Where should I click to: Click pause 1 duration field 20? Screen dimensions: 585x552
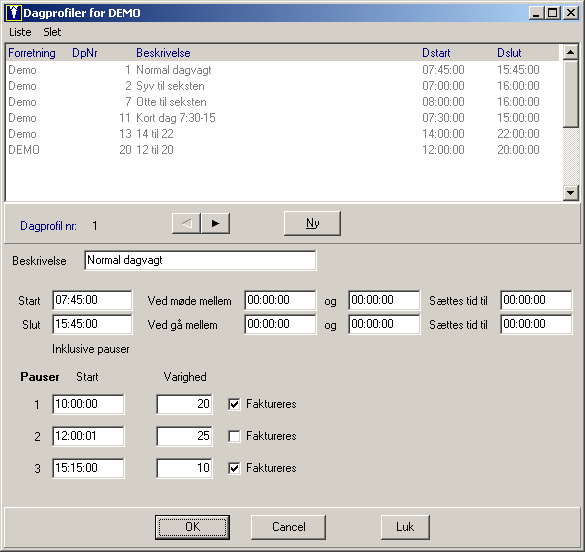(x=184, y=404)
